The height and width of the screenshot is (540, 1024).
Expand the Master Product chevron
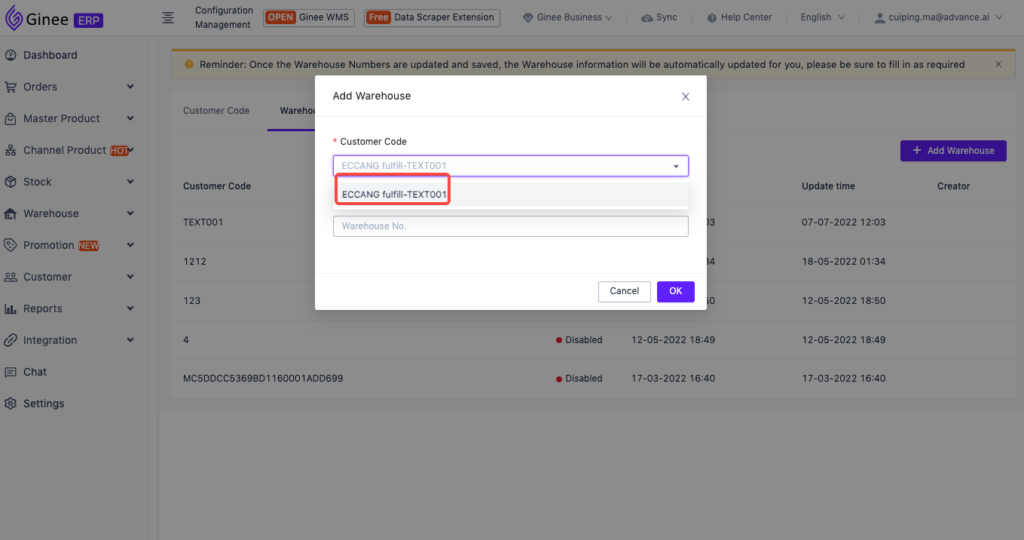pyautogui.click(x=130, y=118)
